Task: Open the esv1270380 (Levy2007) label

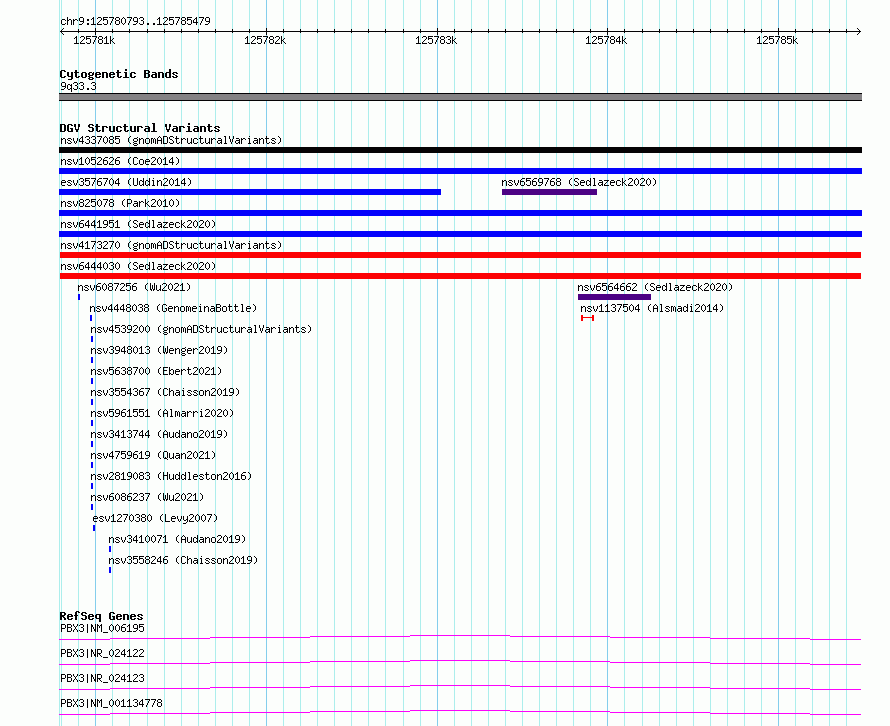Action: (x=155, y=518)
